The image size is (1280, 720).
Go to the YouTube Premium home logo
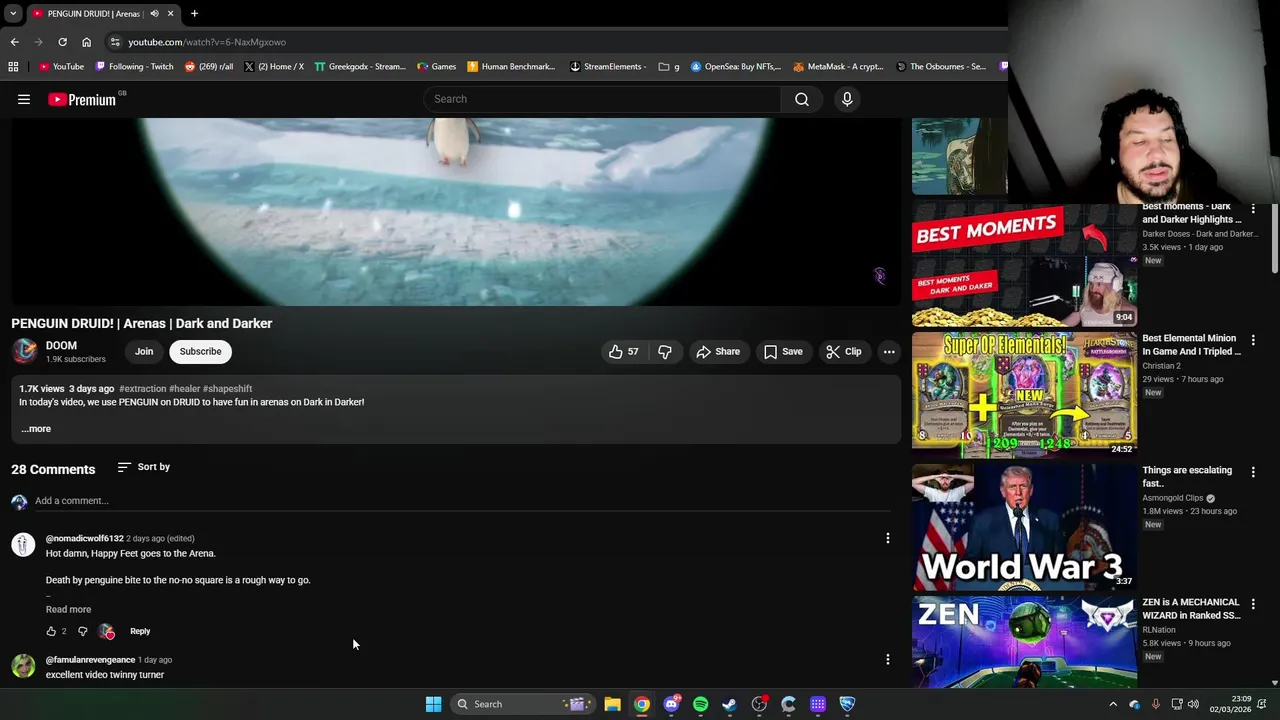click(82, 99)
